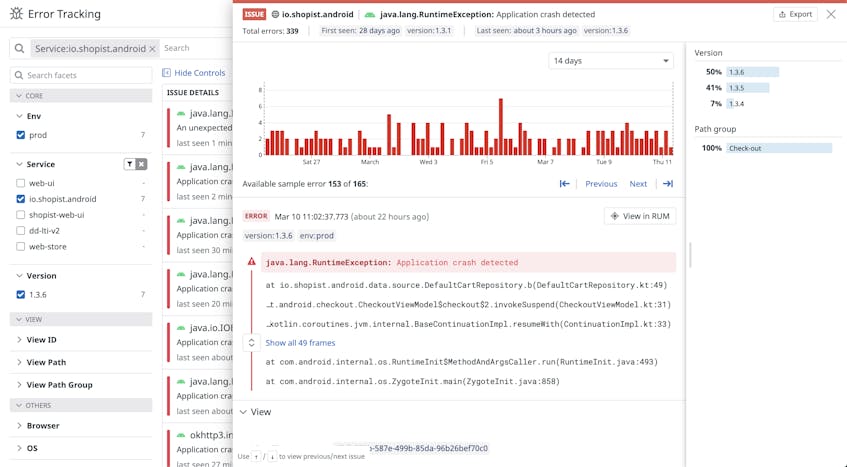The width and height of the screenshot is (847, 467).
Task: Toggle the prod environment checkbox
Action: click(x=21, y=135)
